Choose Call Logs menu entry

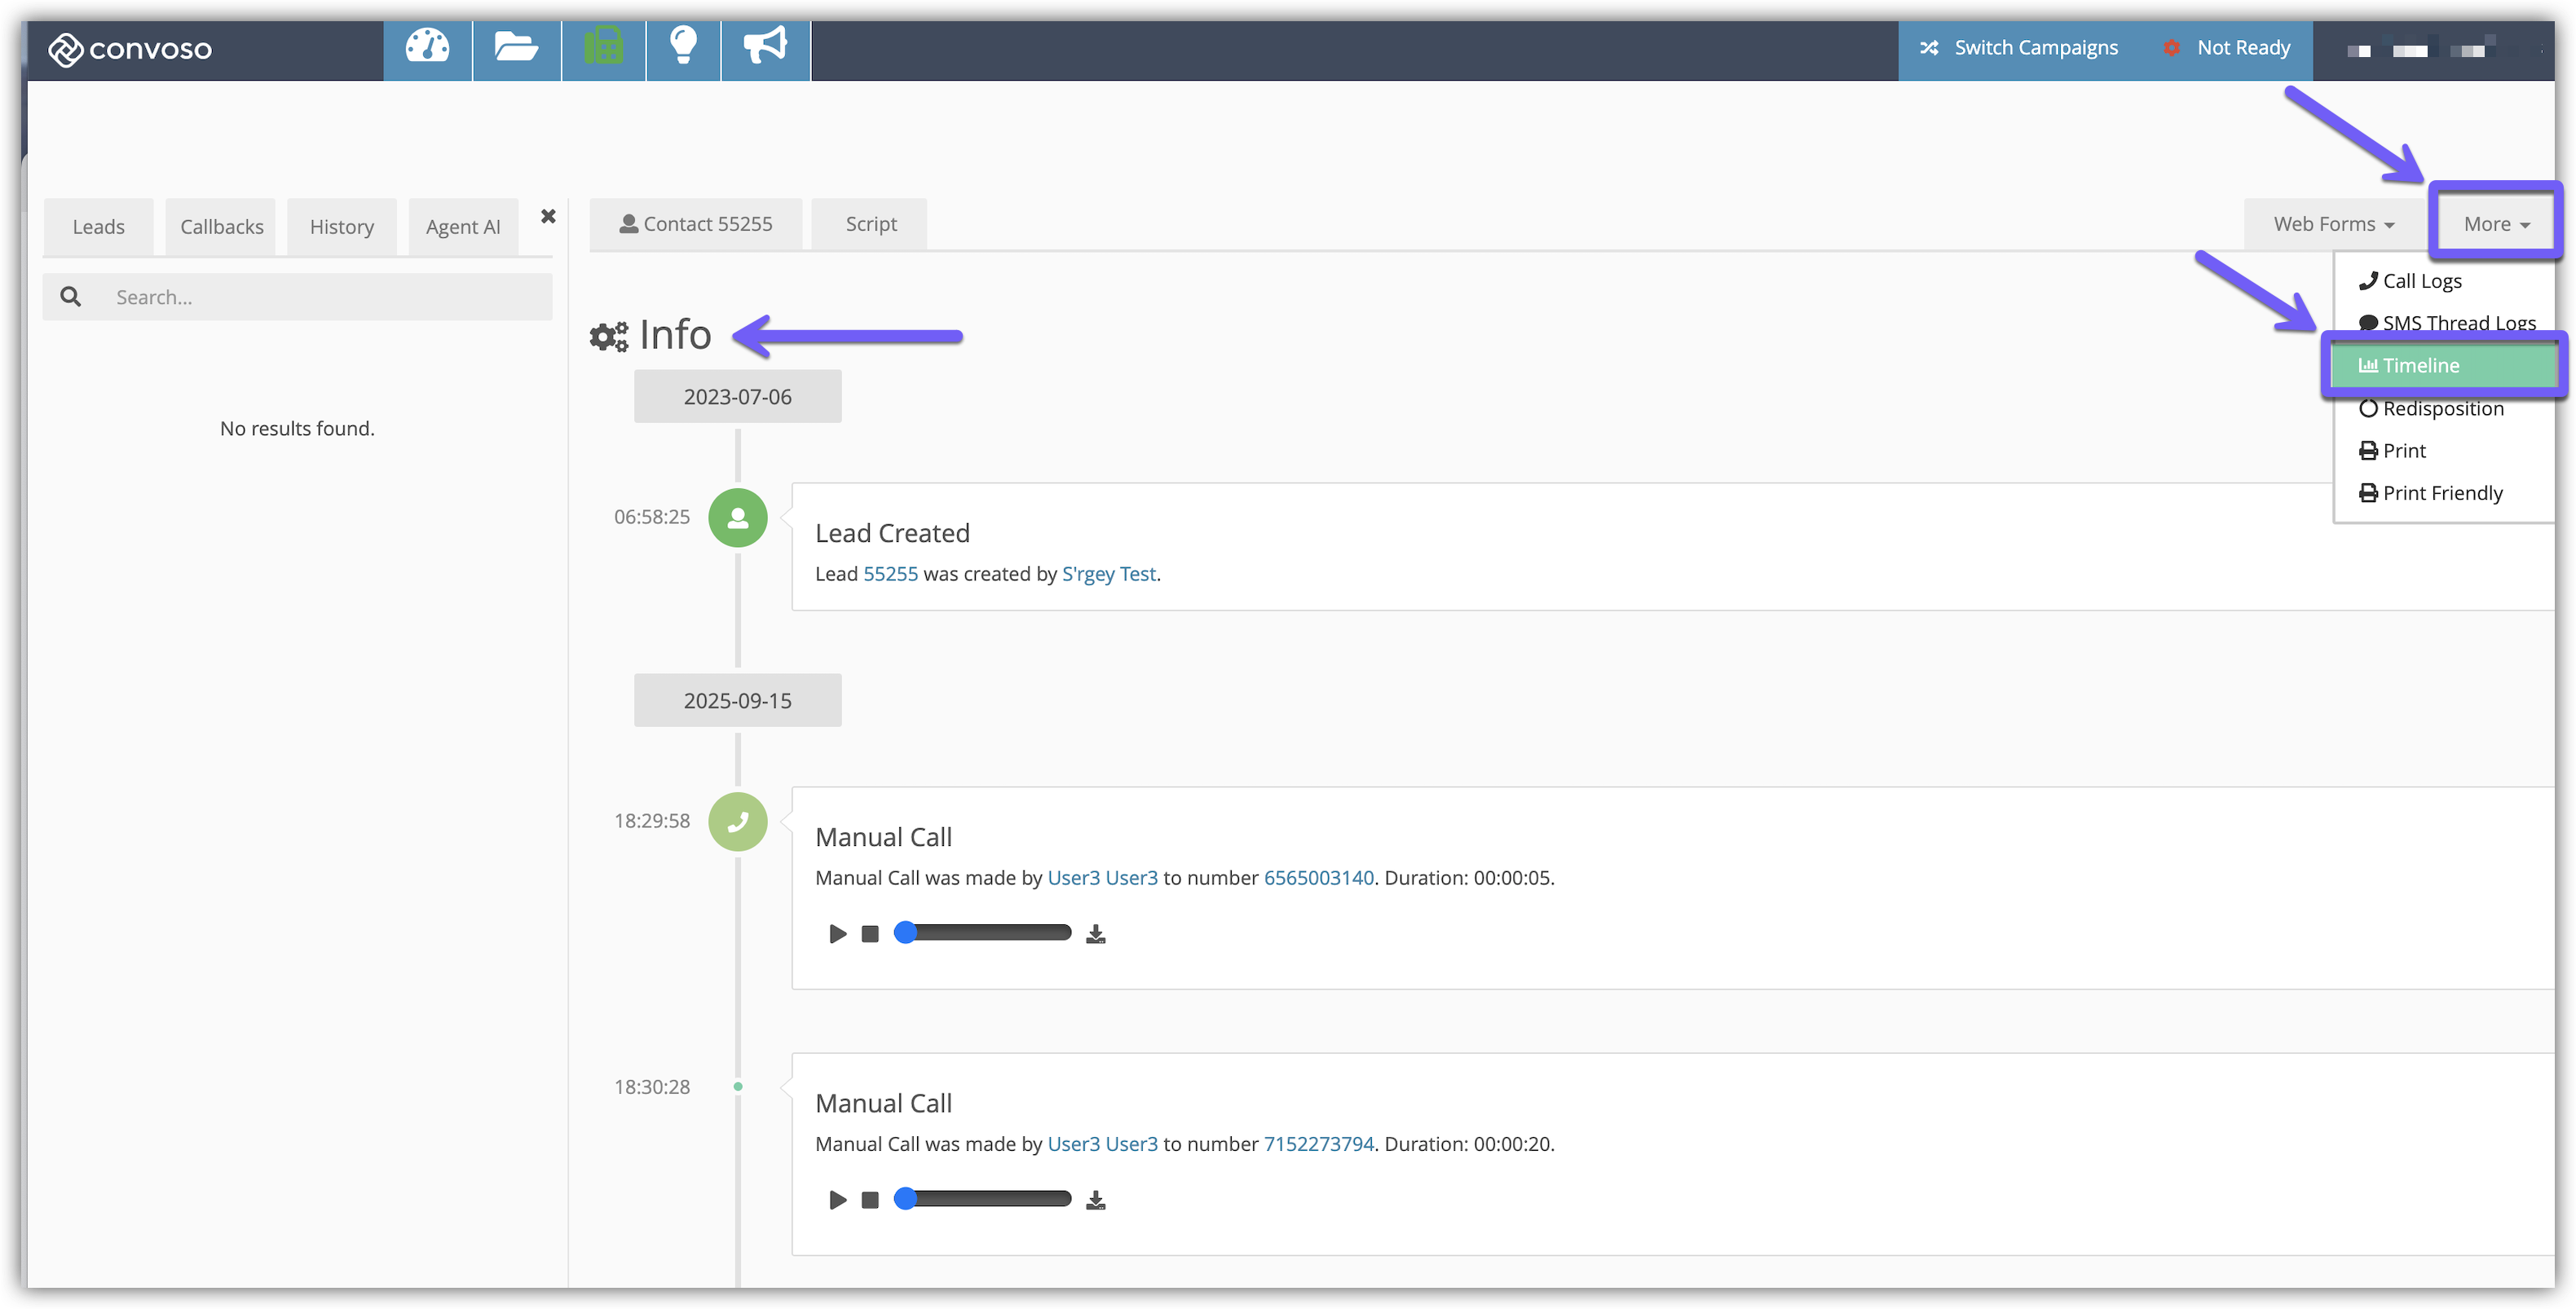(2420, 281)
